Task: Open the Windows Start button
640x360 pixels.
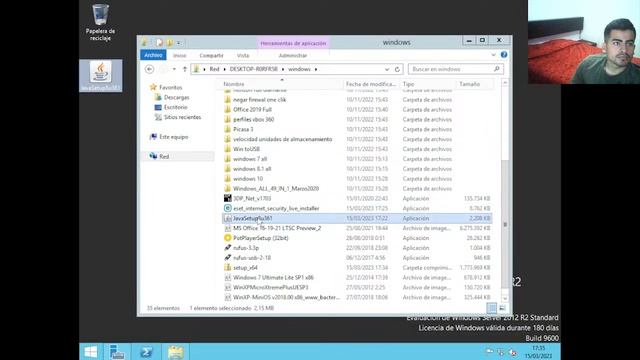Action: 91,352
